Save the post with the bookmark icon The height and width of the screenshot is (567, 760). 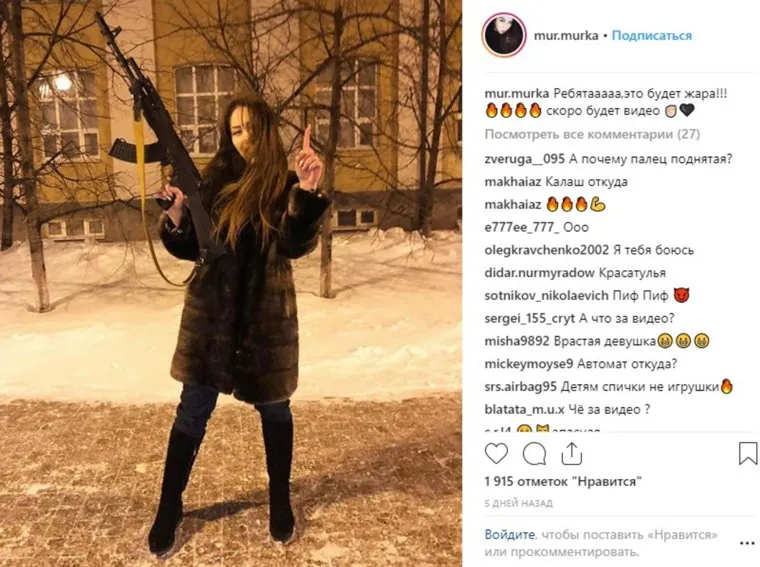tap(748, 454)
